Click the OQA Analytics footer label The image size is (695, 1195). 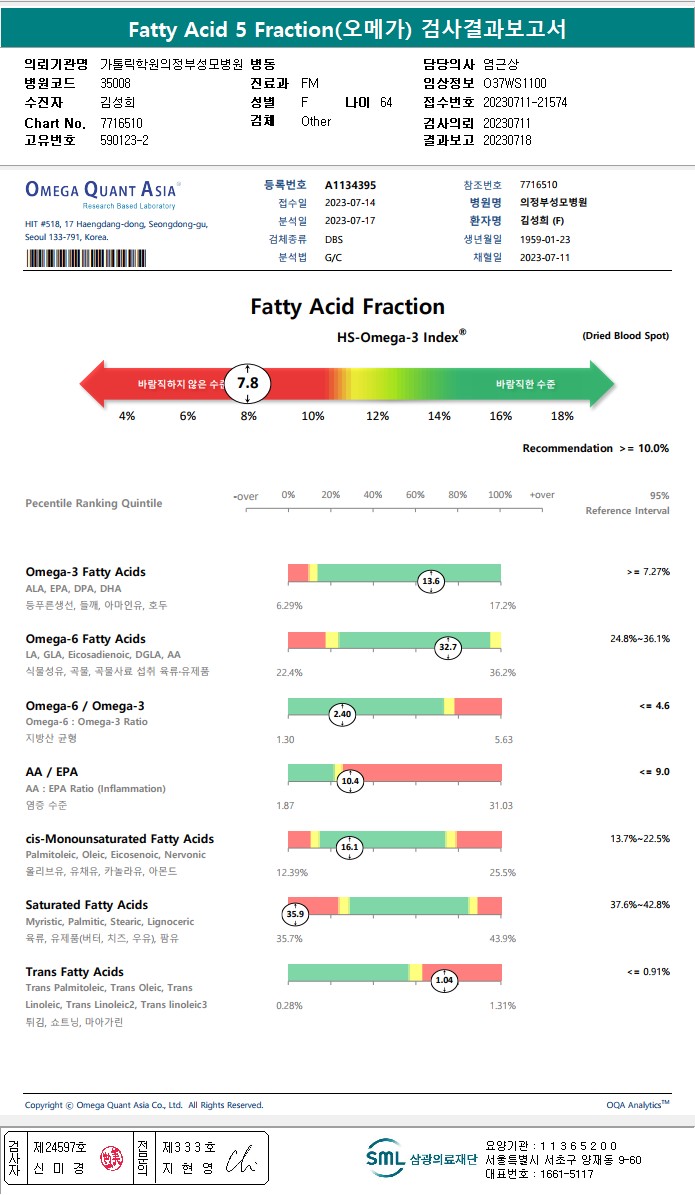point(637,1105)
